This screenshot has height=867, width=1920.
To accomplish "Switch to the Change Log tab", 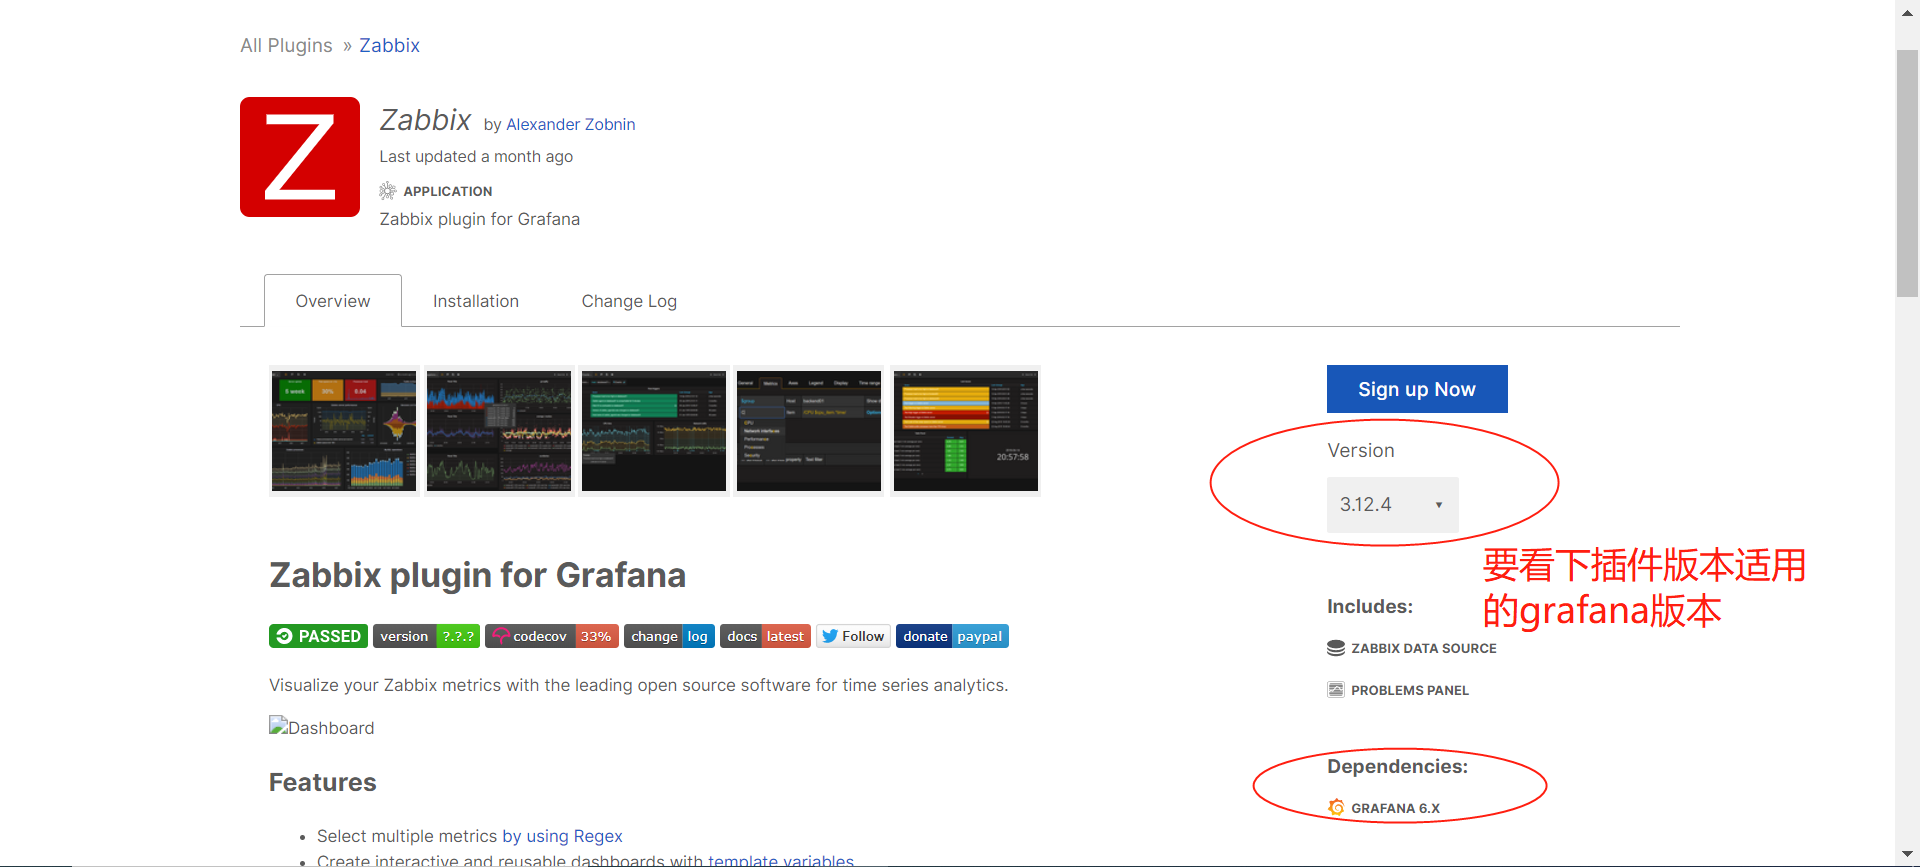I will [x=629, y=301].
